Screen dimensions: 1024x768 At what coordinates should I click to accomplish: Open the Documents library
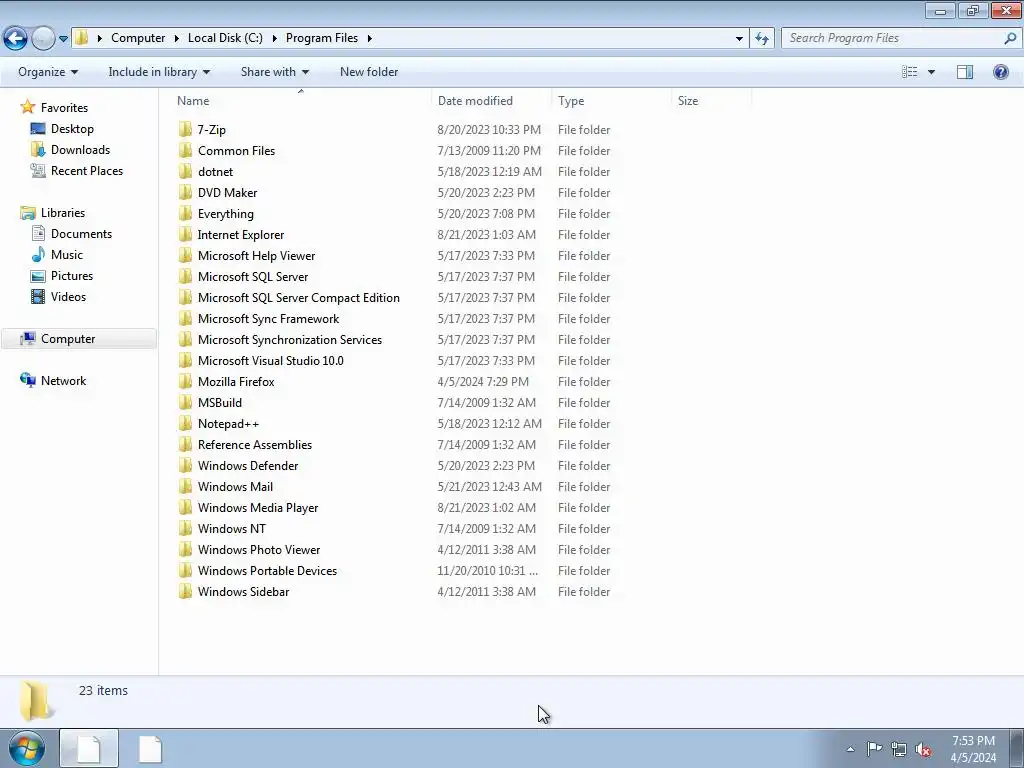coord(82,234)
